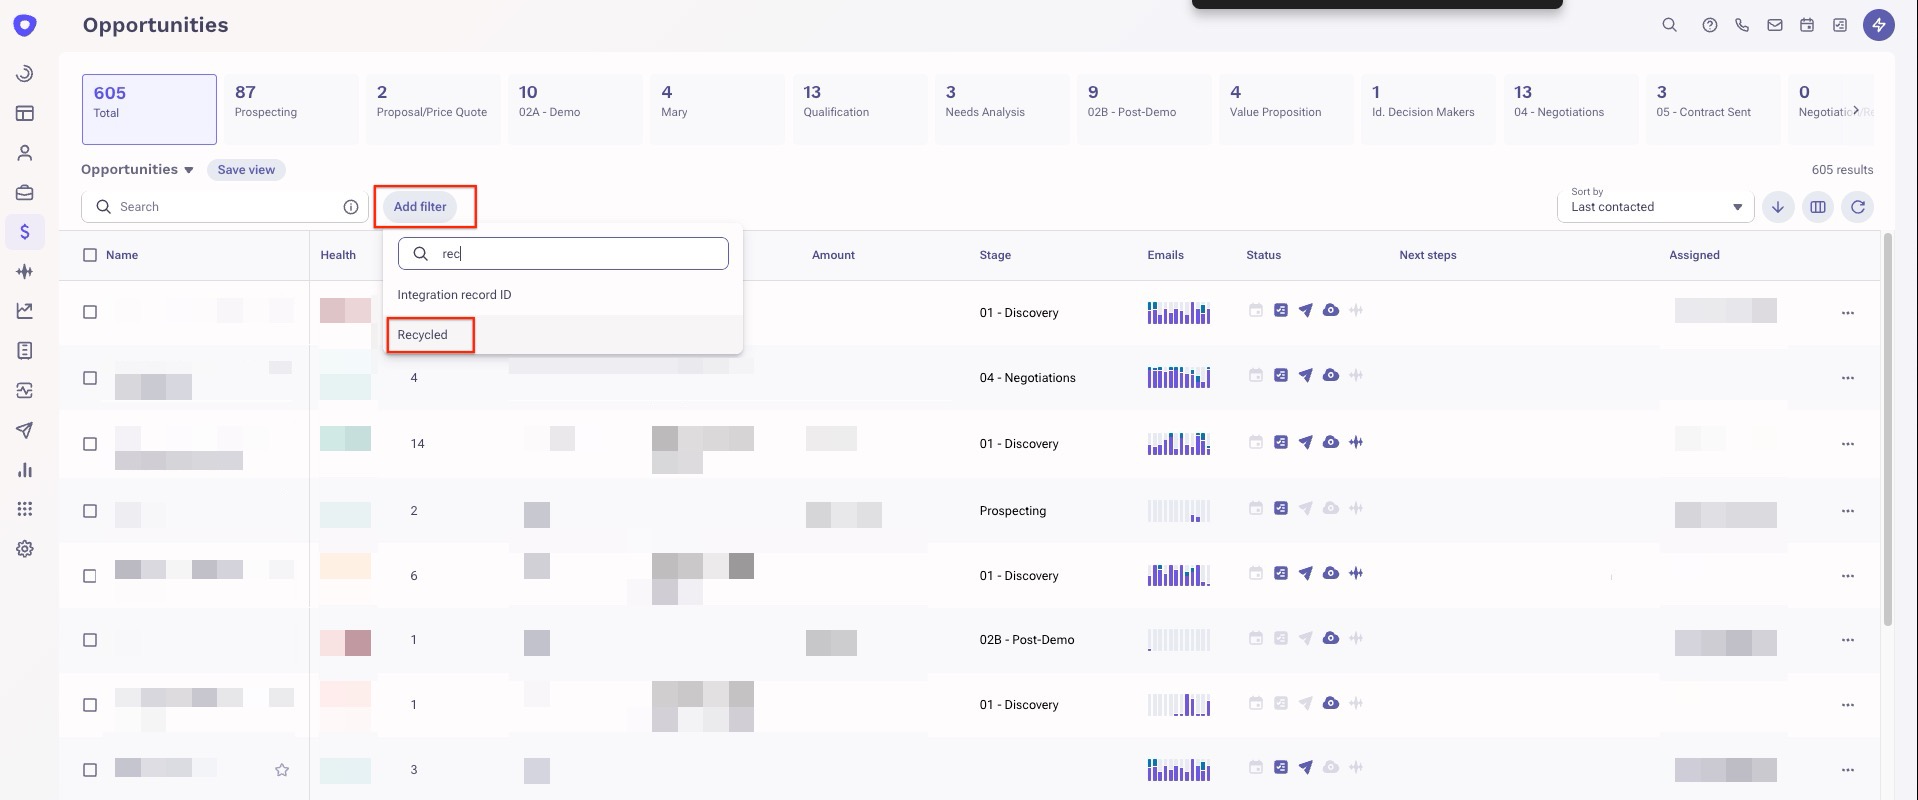Toggle the select-all checkbox beside Name
Viewport: 1918px width, 800px height.
click(90, 255)
